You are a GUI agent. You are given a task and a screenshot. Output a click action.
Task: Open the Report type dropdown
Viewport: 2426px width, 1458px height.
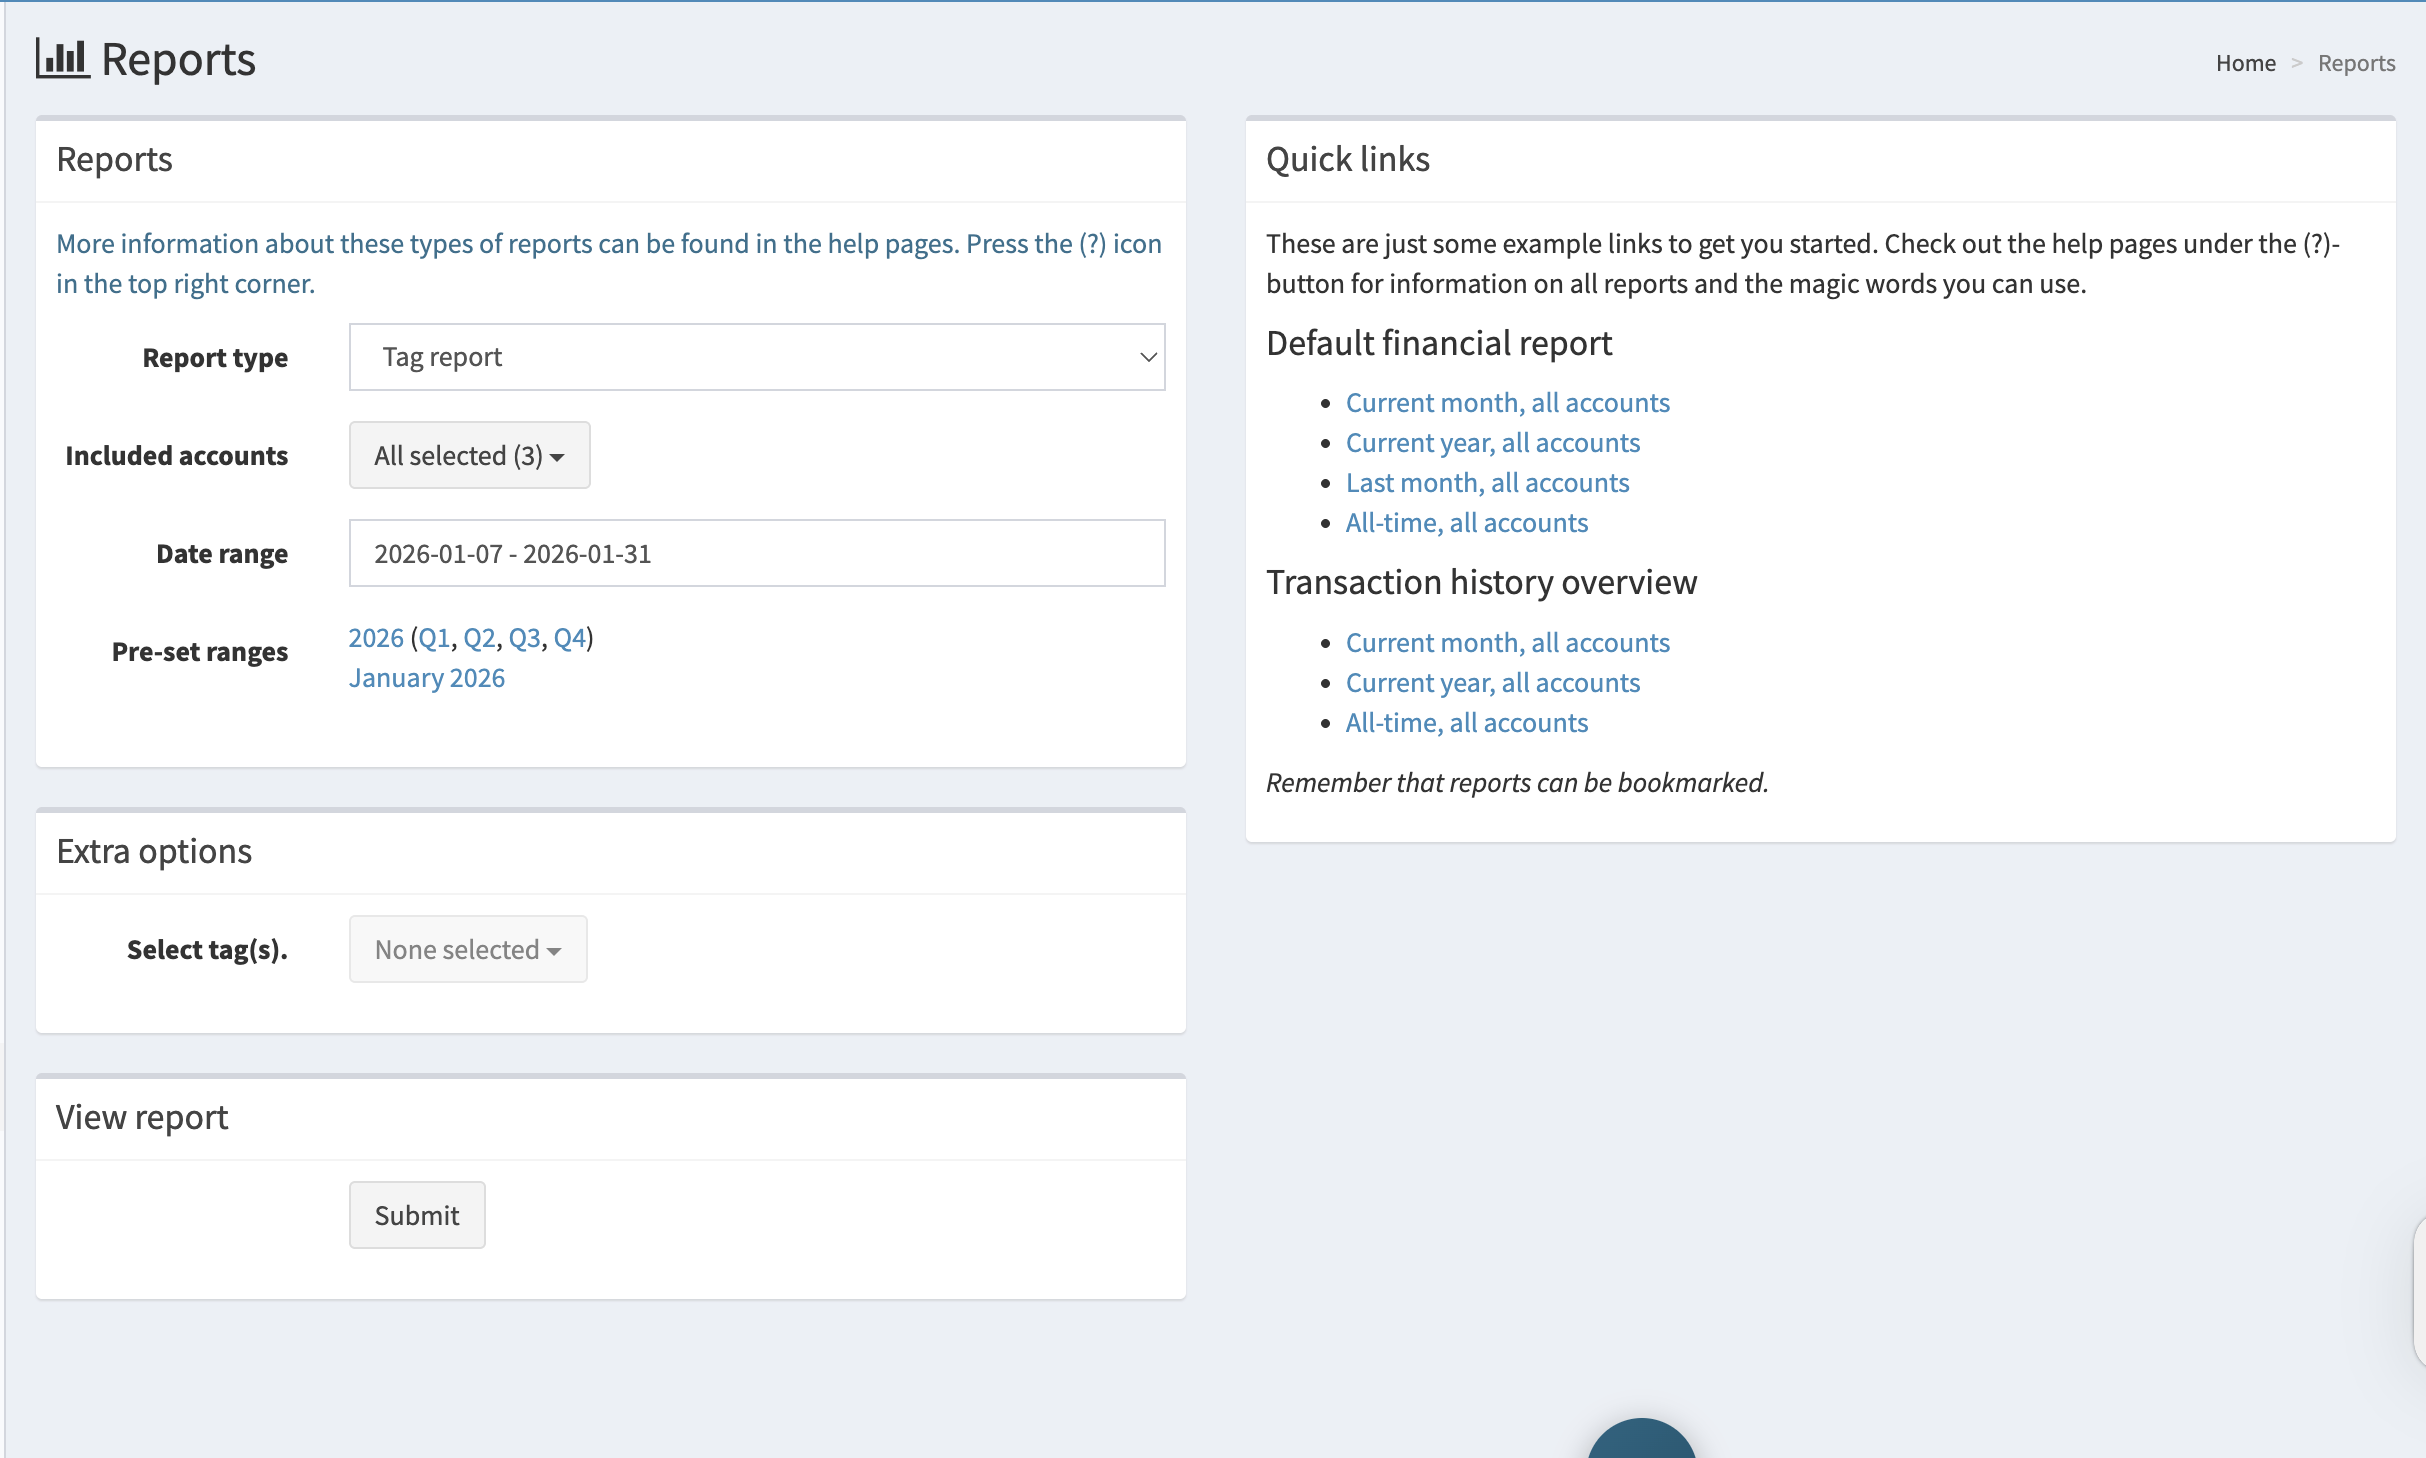click(756, 357)
